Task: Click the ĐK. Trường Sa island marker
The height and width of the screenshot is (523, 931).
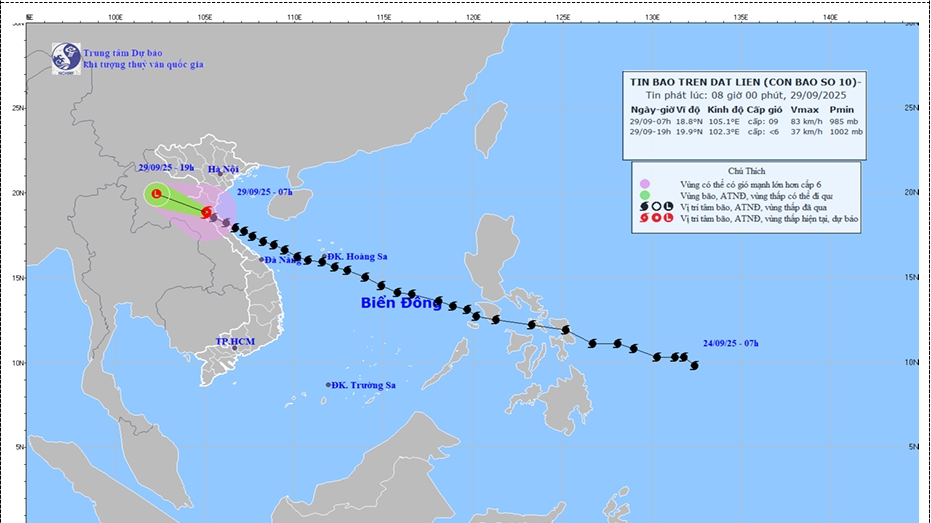Action: pos(328,385)
